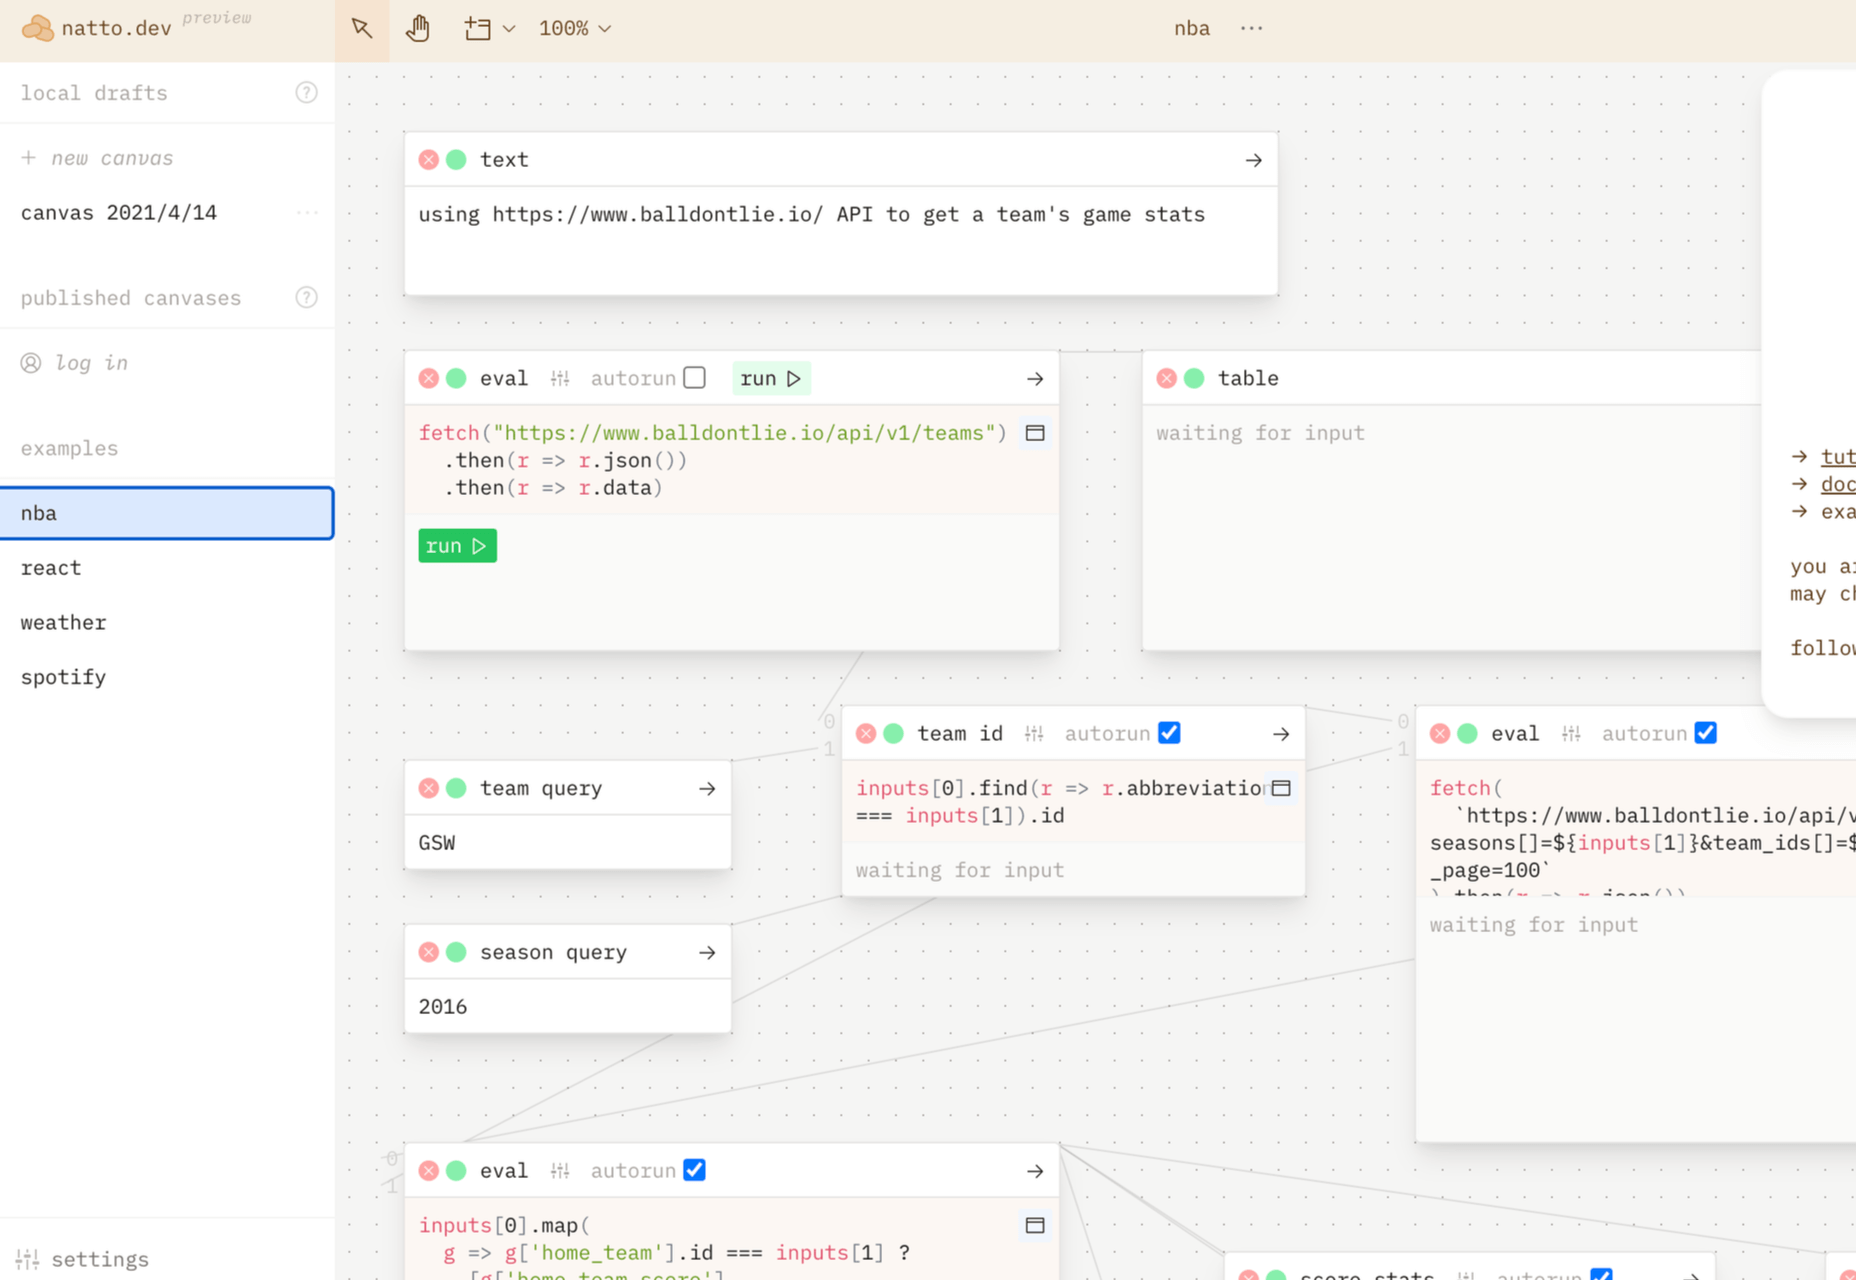Create a new canvas
The width and height of the screenshot is (1856, 1280).
pos(97,158)
